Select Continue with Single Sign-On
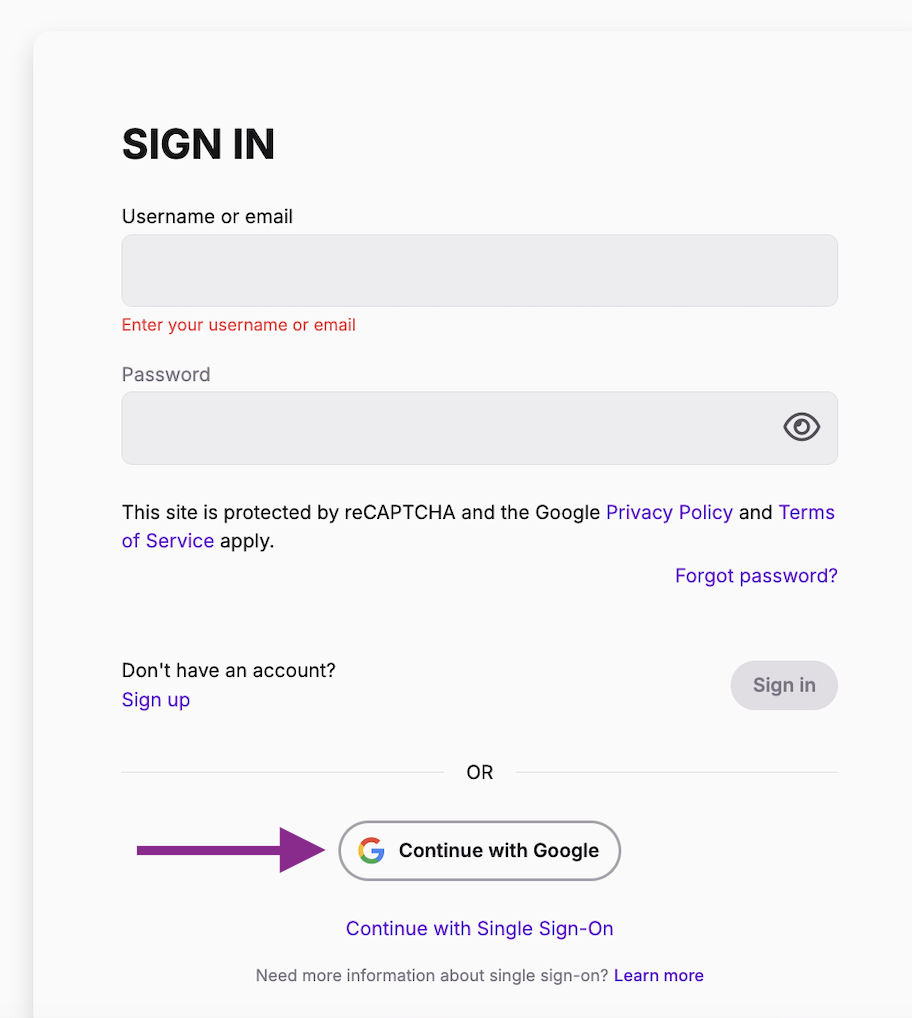The width and height of the screenshot is (912, 1018). tap(479, 928)
